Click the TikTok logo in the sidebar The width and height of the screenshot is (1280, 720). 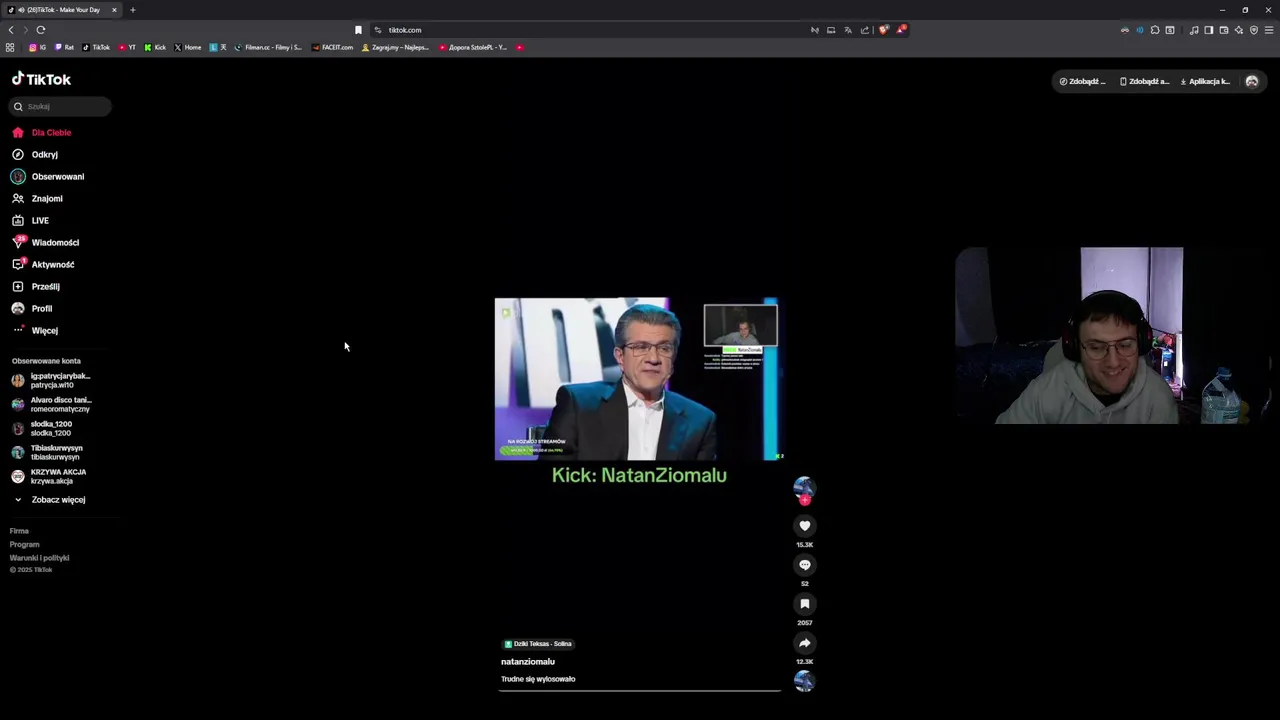tap(41, 79)
